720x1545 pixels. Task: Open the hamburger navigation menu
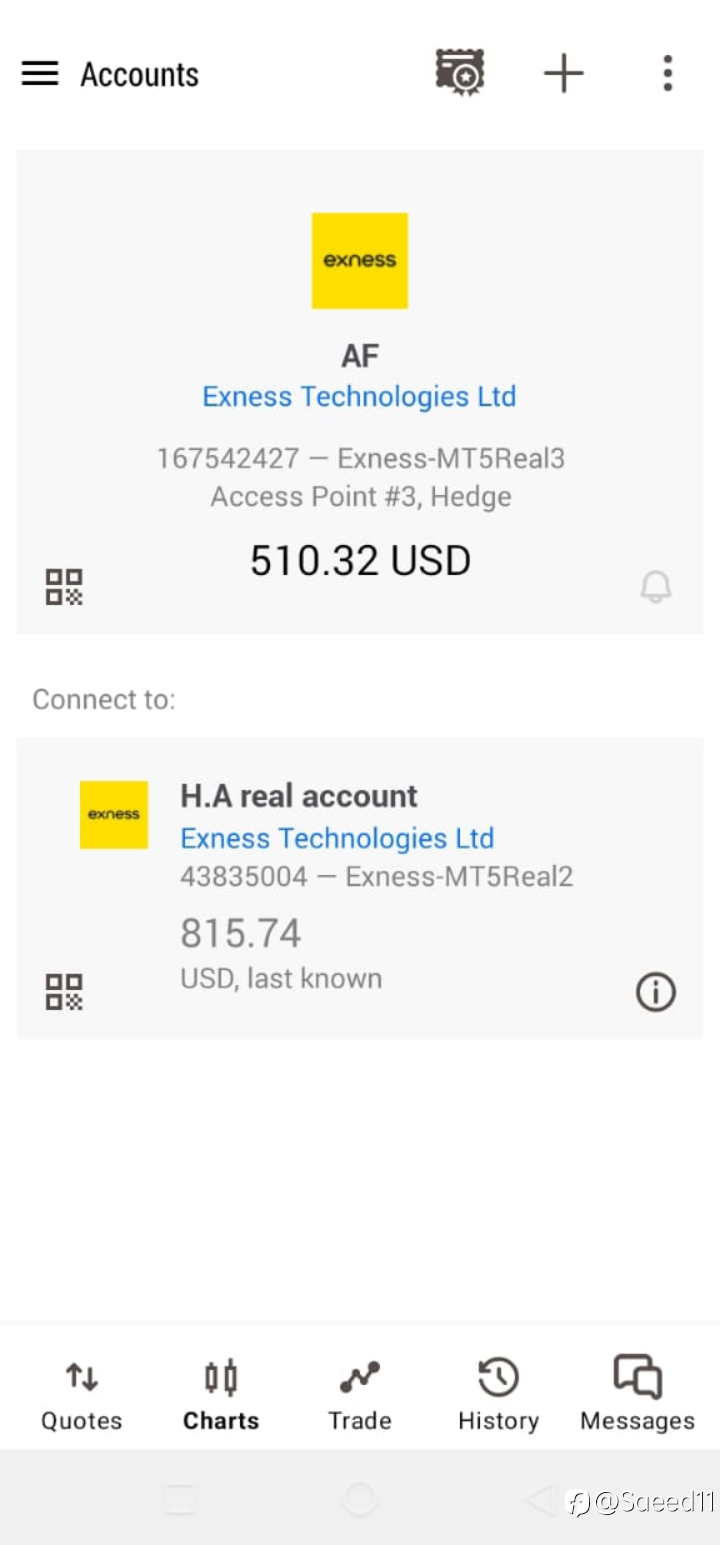click(40, 74)
